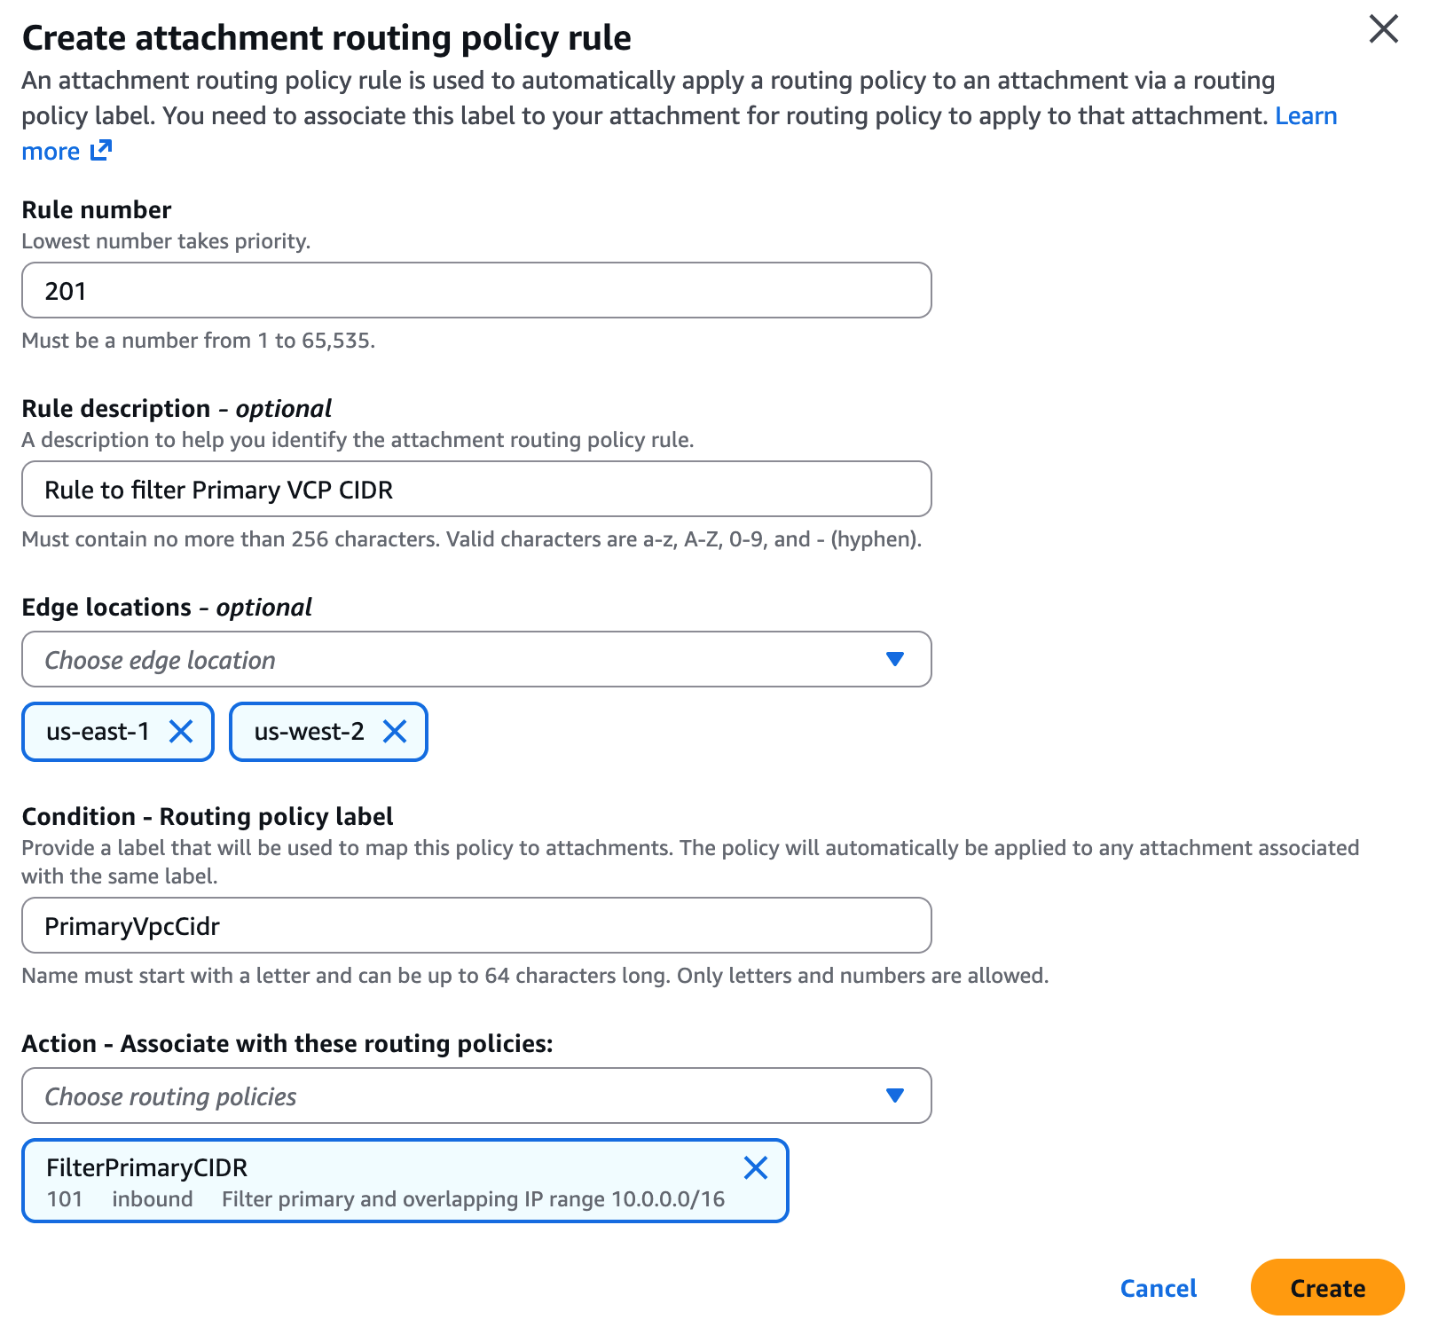Cancel the routing policy rule creation
Screen dimensions: 1430x1332
point(1157,1288)
